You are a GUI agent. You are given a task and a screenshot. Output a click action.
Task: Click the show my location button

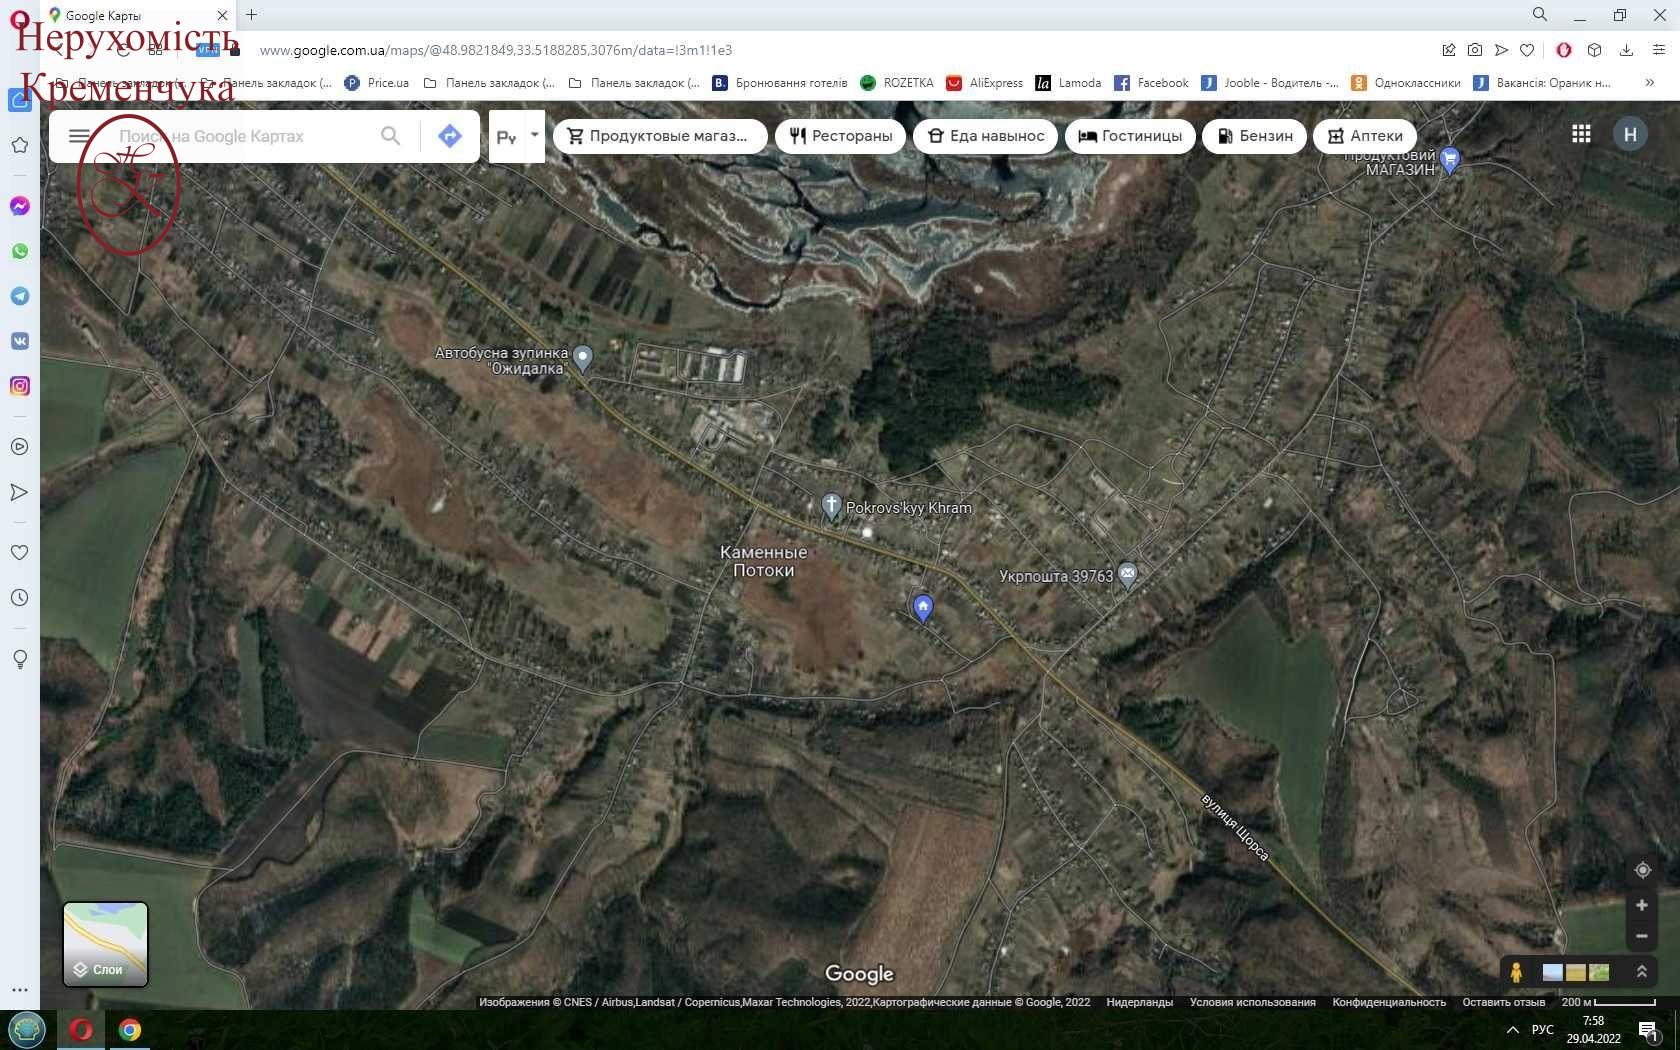1642,870
